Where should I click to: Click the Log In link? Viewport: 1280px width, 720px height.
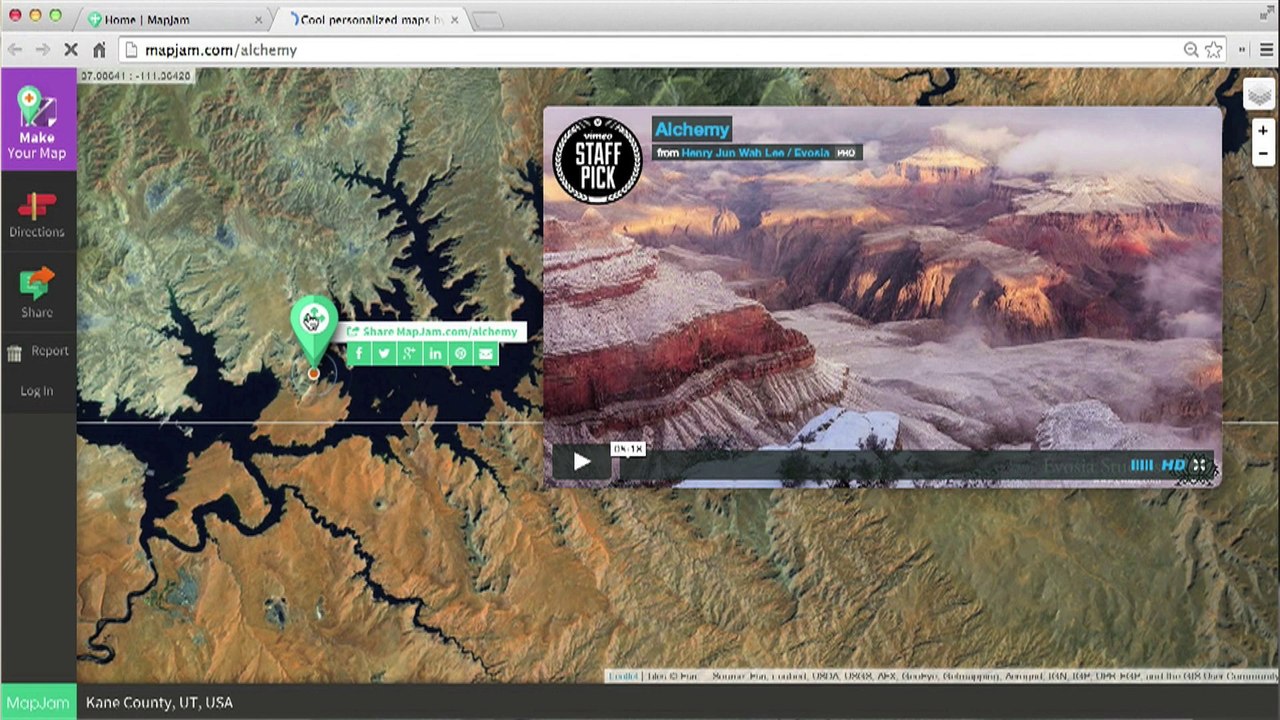pos(37,391)
